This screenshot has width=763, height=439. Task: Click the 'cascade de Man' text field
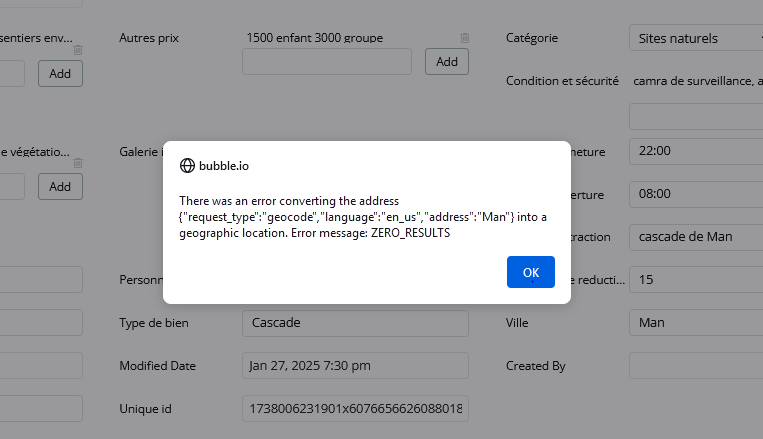(695, 237)
